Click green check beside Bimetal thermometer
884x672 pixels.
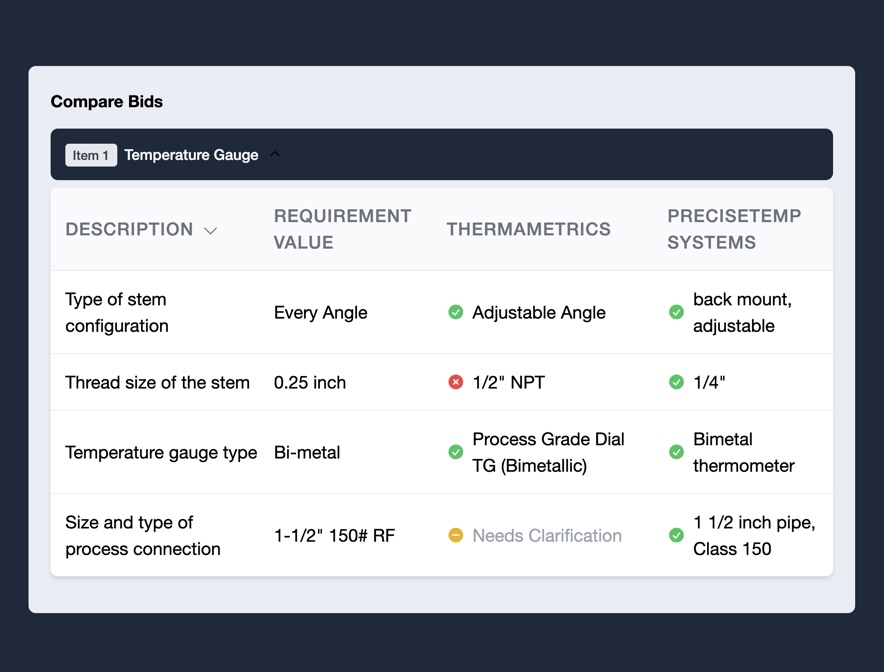[676, 452]
